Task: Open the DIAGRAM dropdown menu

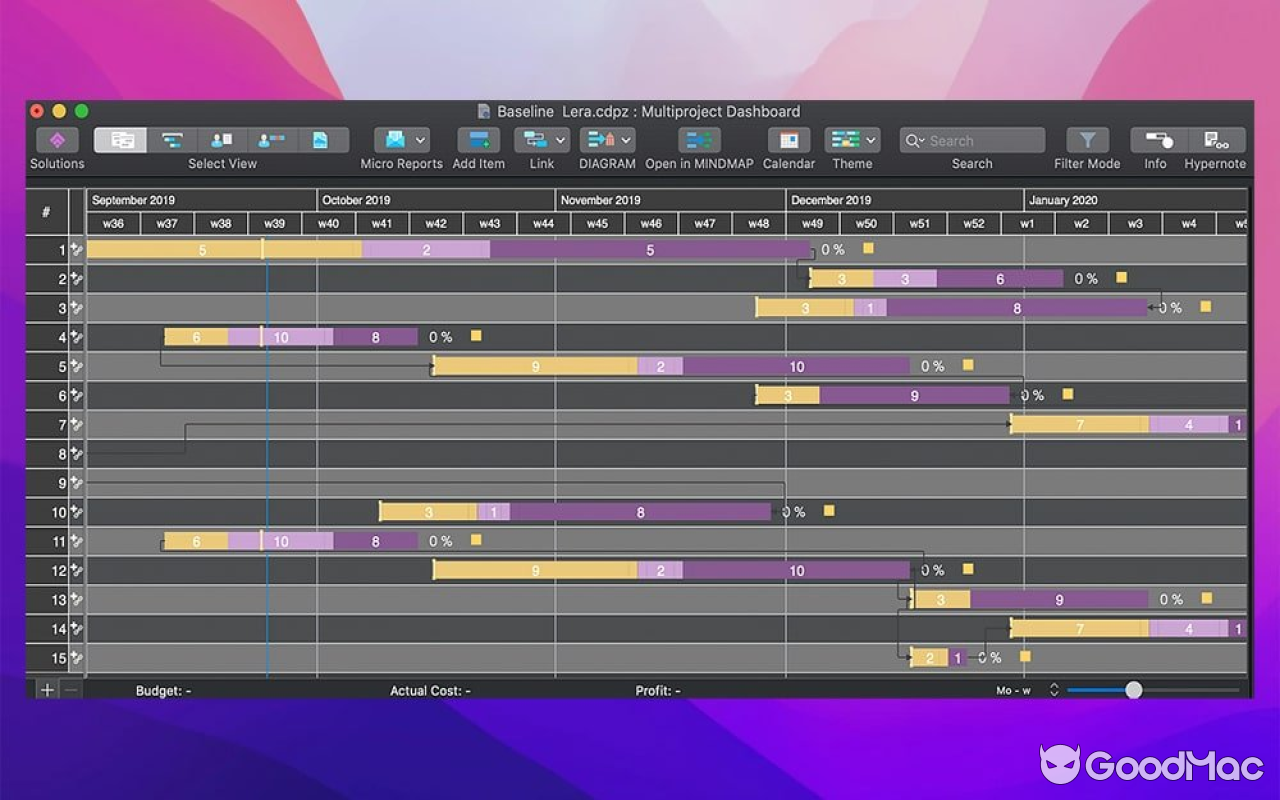Action: tap(626, 140)
